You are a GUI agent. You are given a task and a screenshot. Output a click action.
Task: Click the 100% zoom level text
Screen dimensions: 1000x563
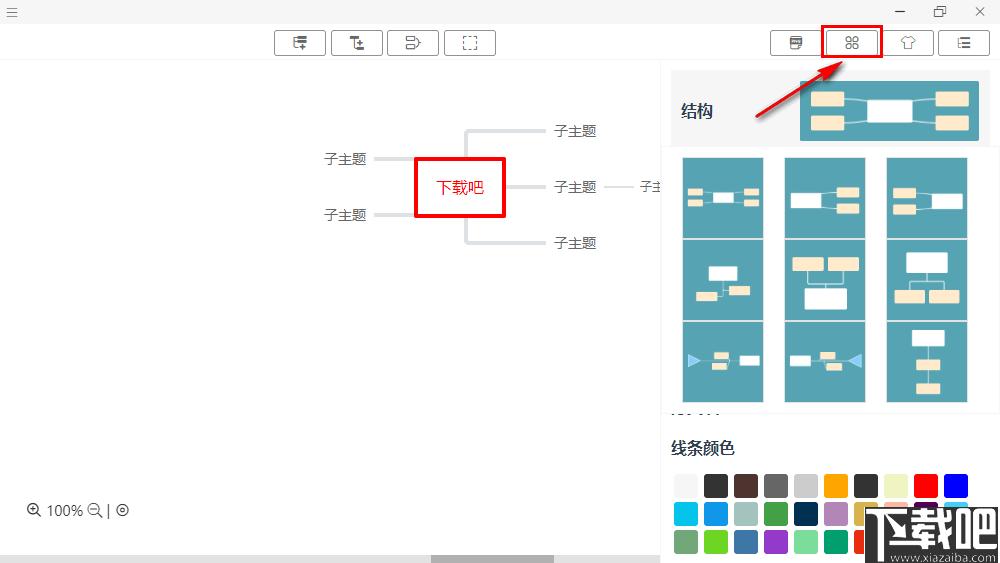click(x=64, y=511)
